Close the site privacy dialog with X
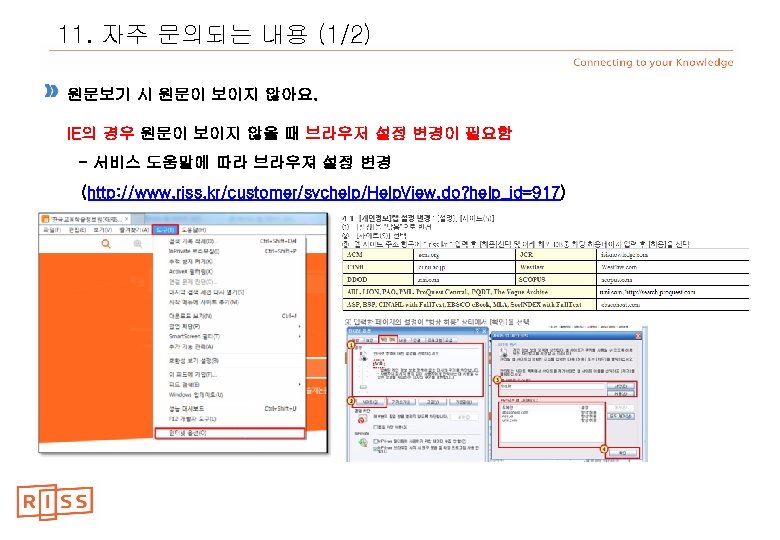 coord(638,336)
